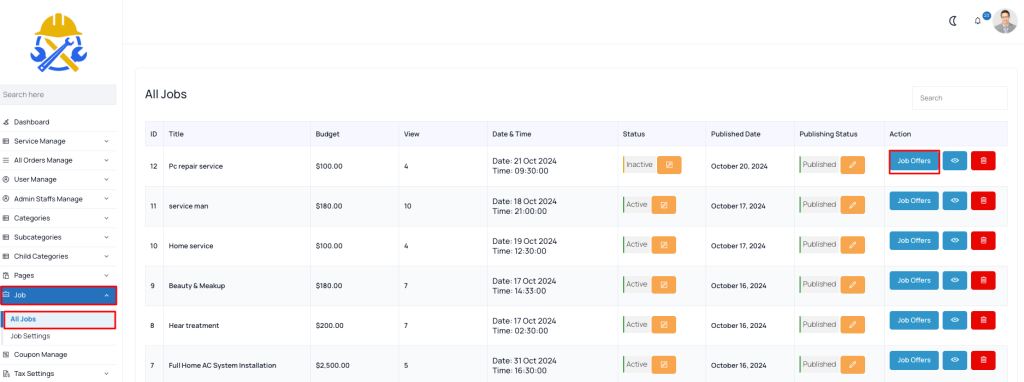Collapse the Job sidebar menu

pyautogui.click(x=58, y=295)
